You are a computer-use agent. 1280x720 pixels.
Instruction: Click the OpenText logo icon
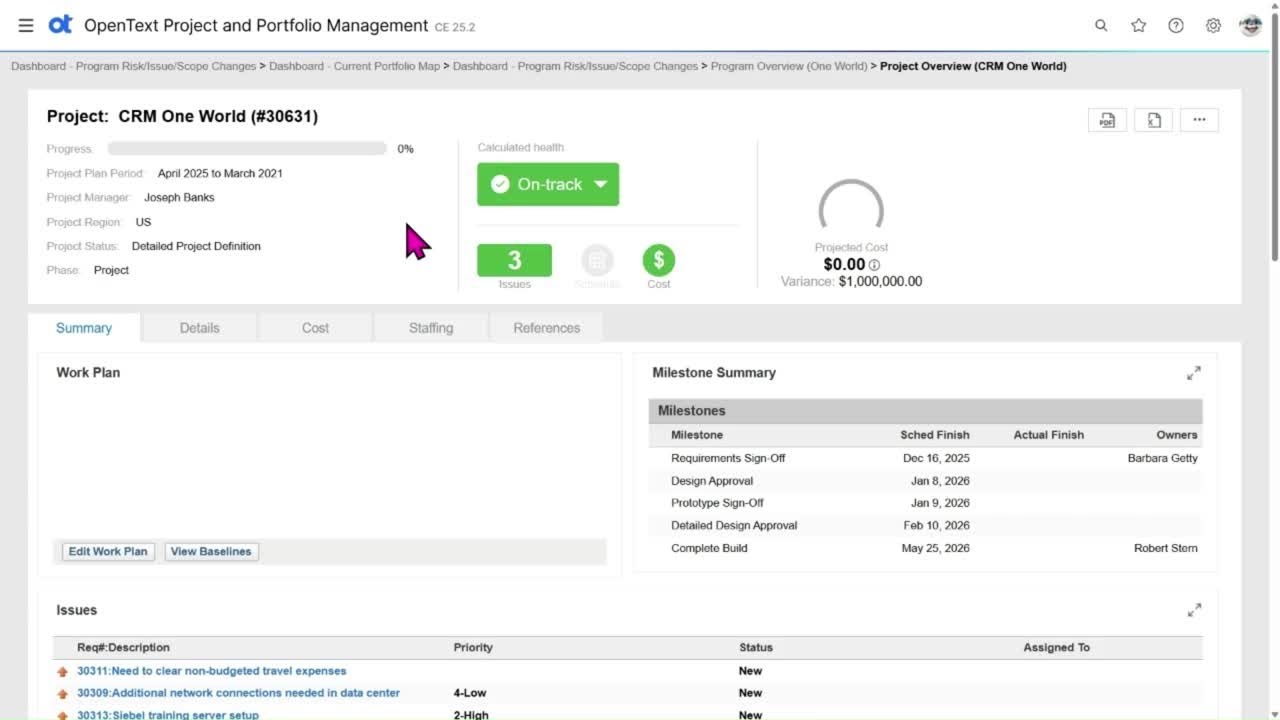60,25
